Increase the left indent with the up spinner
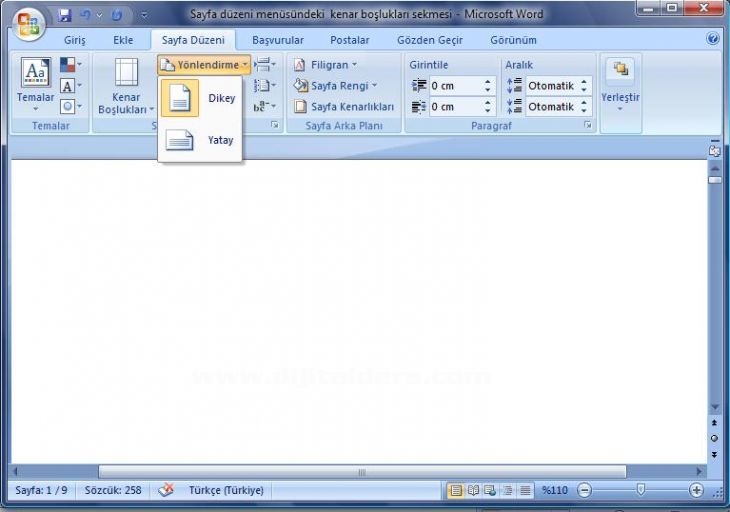 click(487, 82)
